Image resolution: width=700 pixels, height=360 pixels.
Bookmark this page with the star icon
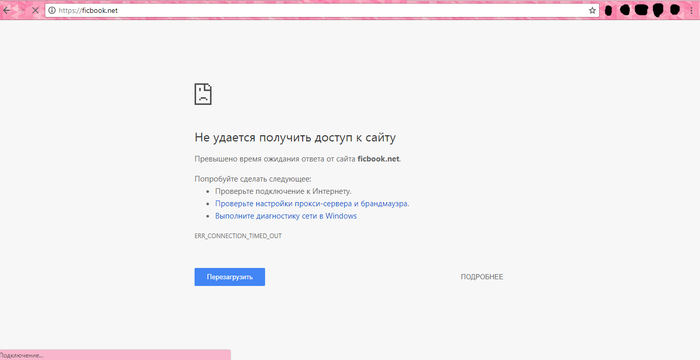click(592, 10)
